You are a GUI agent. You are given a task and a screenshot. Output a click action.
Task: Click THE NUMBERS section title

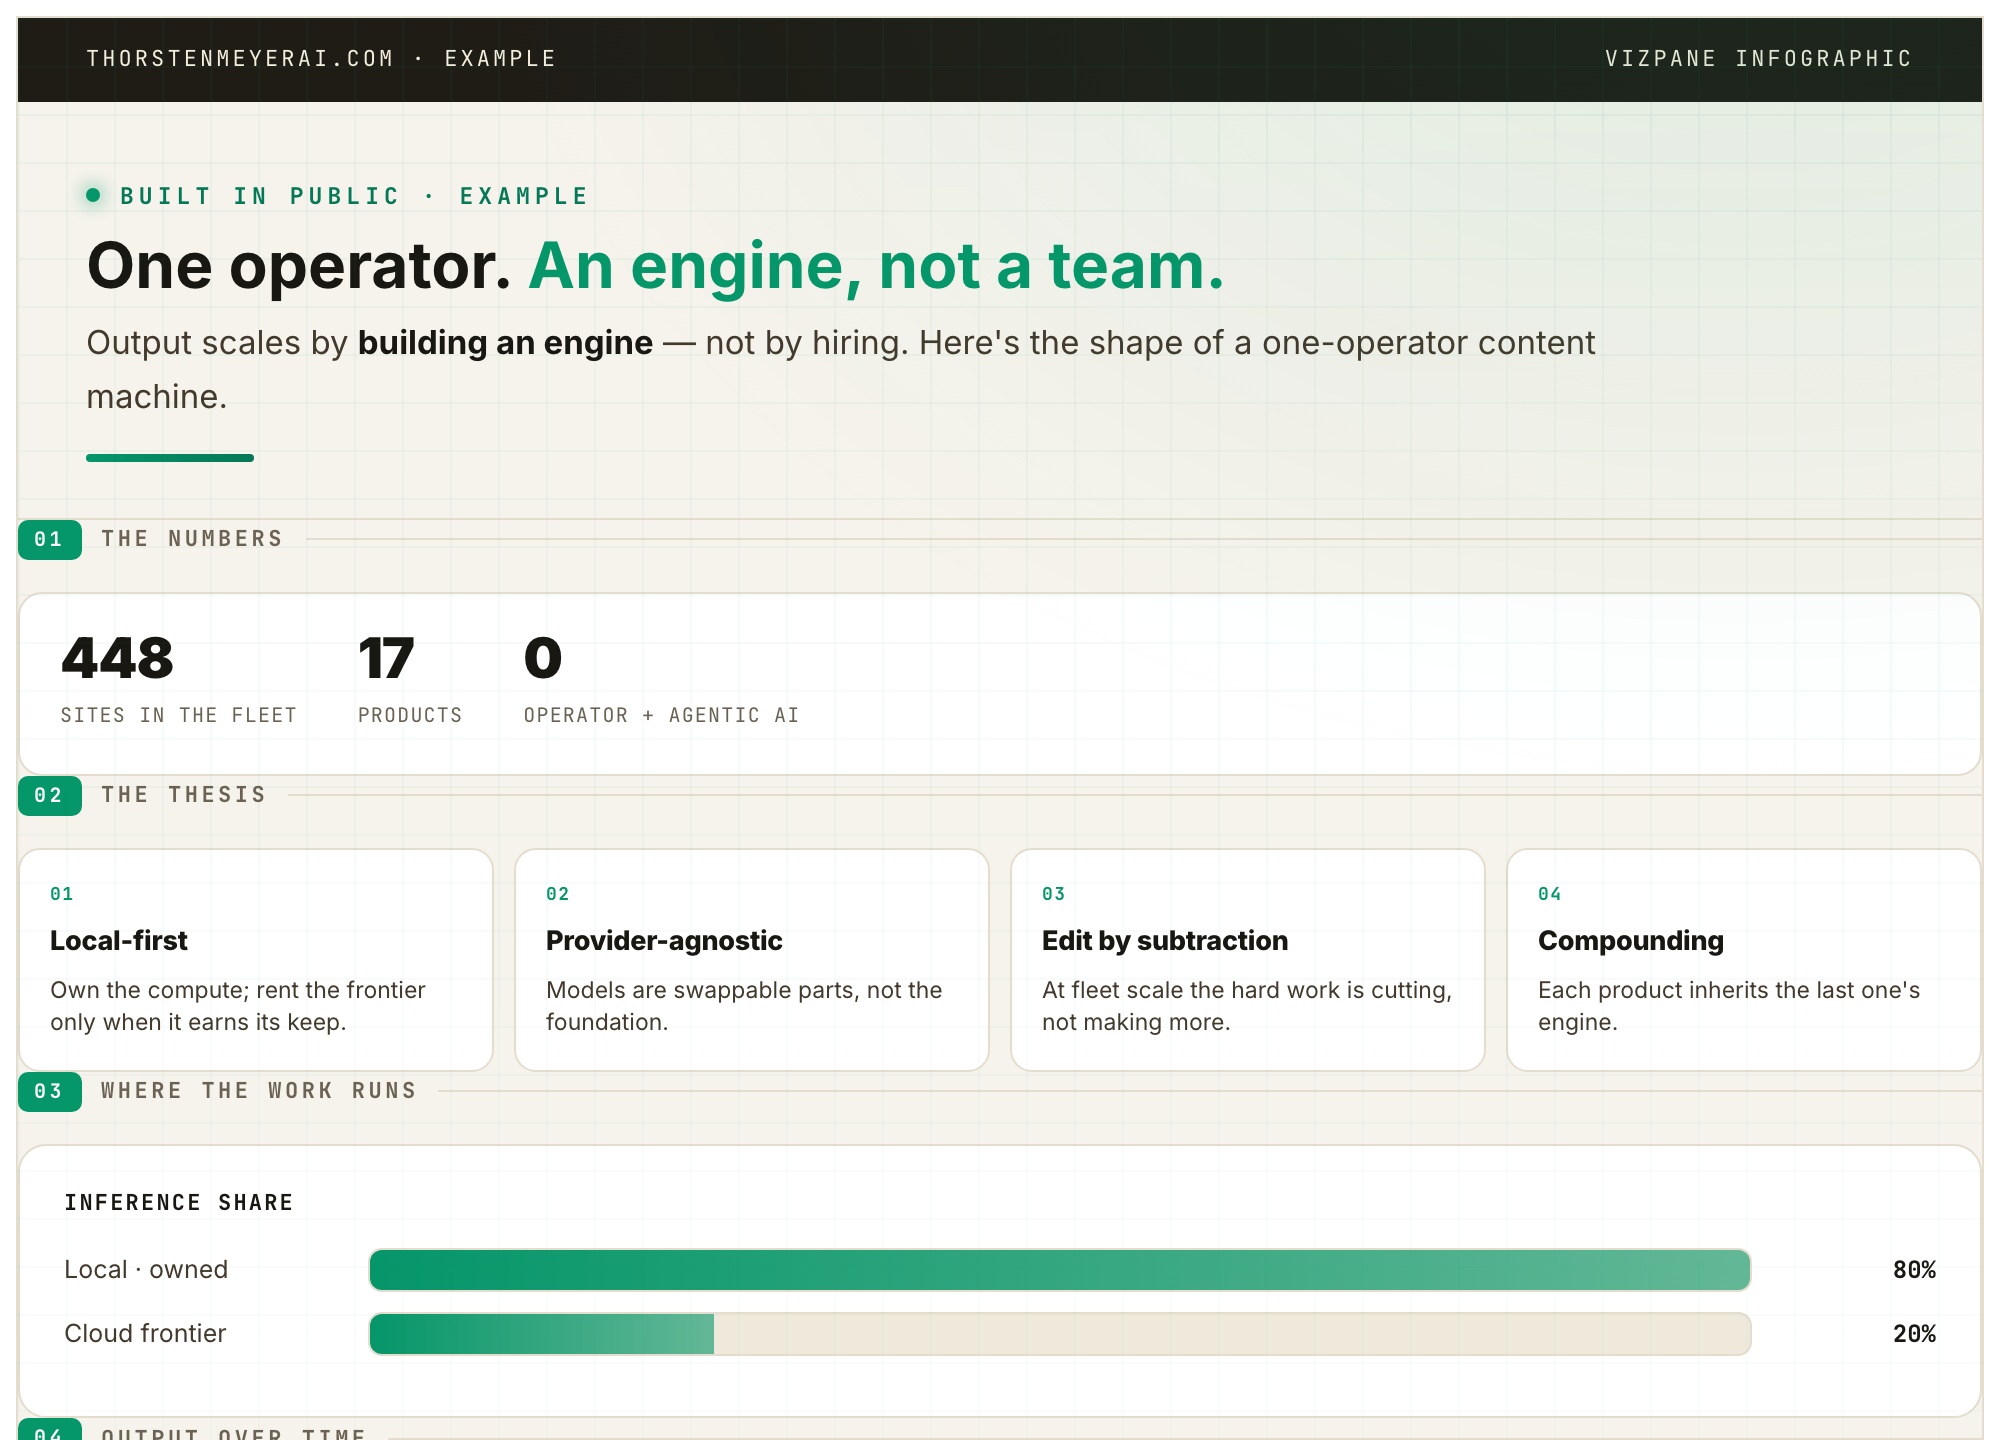pos(192,539)
